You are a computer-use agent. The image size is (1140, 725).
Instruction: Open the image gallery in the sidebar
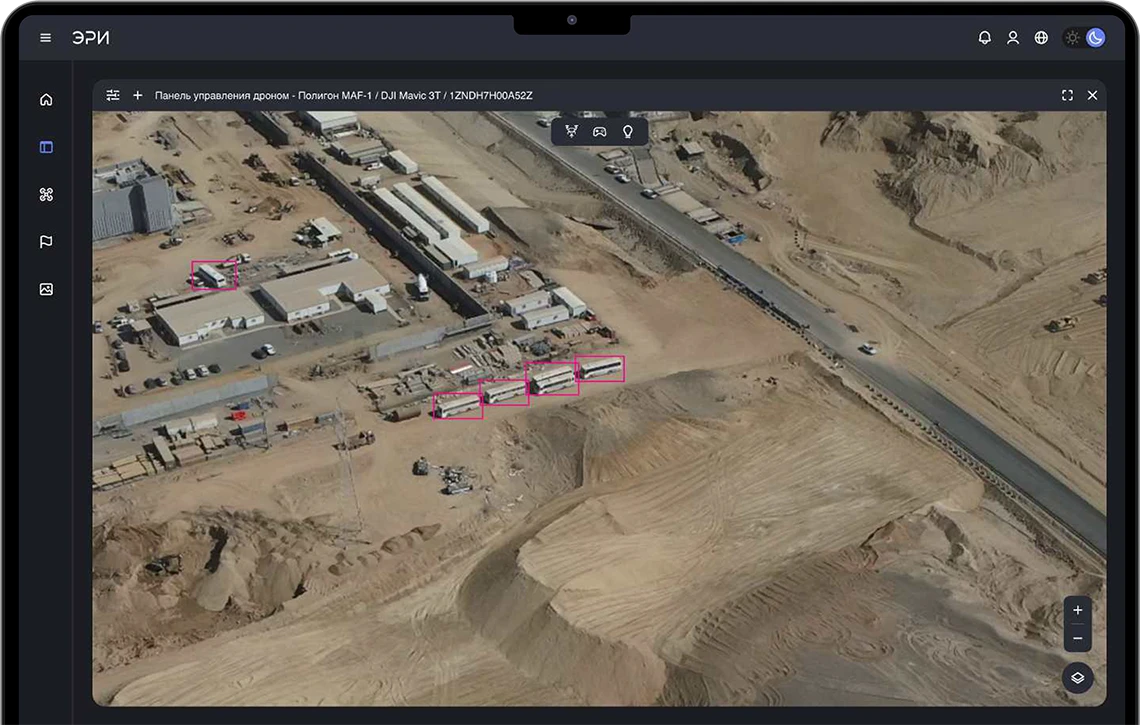(46, 289)
